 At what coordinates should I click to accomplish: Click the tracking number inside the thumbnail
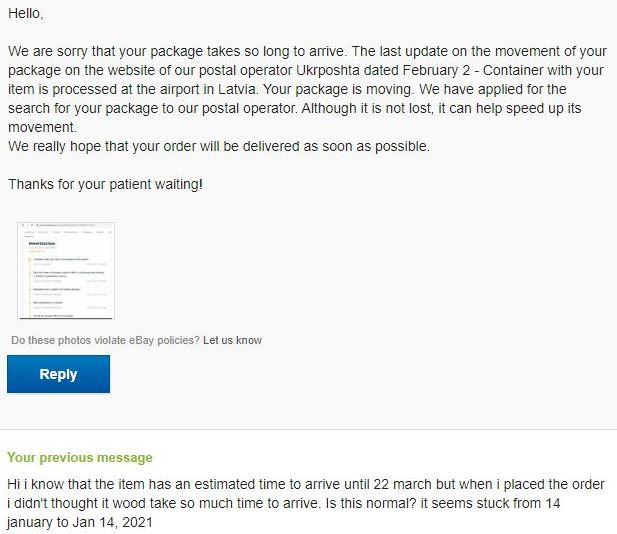[42, 244]
